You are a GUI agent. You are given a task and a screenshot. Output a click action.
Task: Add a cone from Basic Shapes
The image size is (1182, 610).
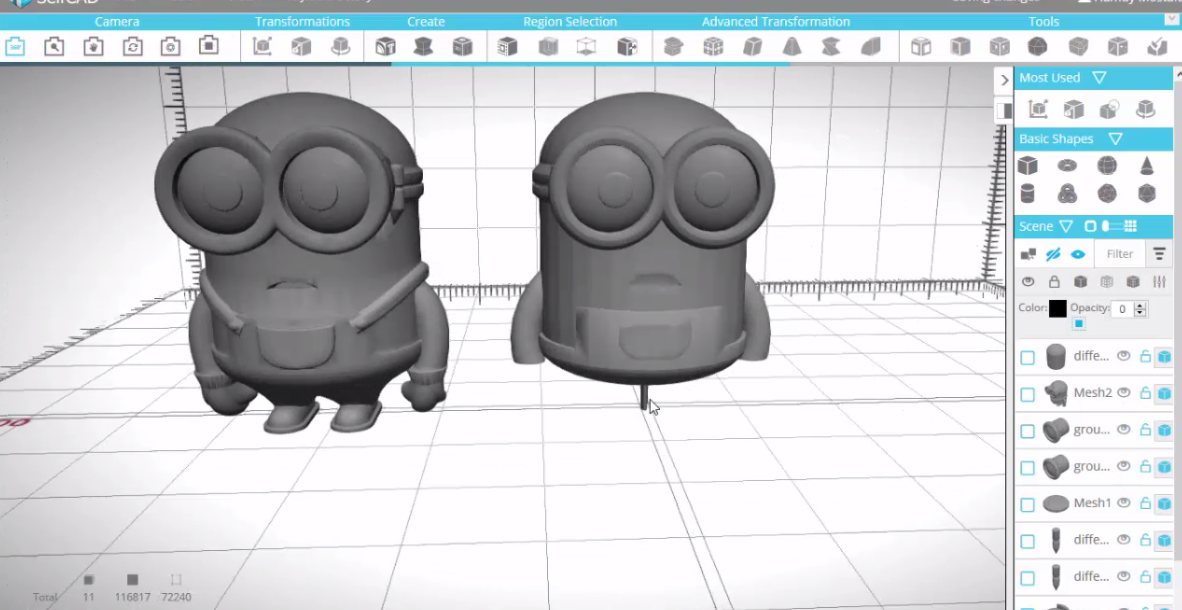1147,165
